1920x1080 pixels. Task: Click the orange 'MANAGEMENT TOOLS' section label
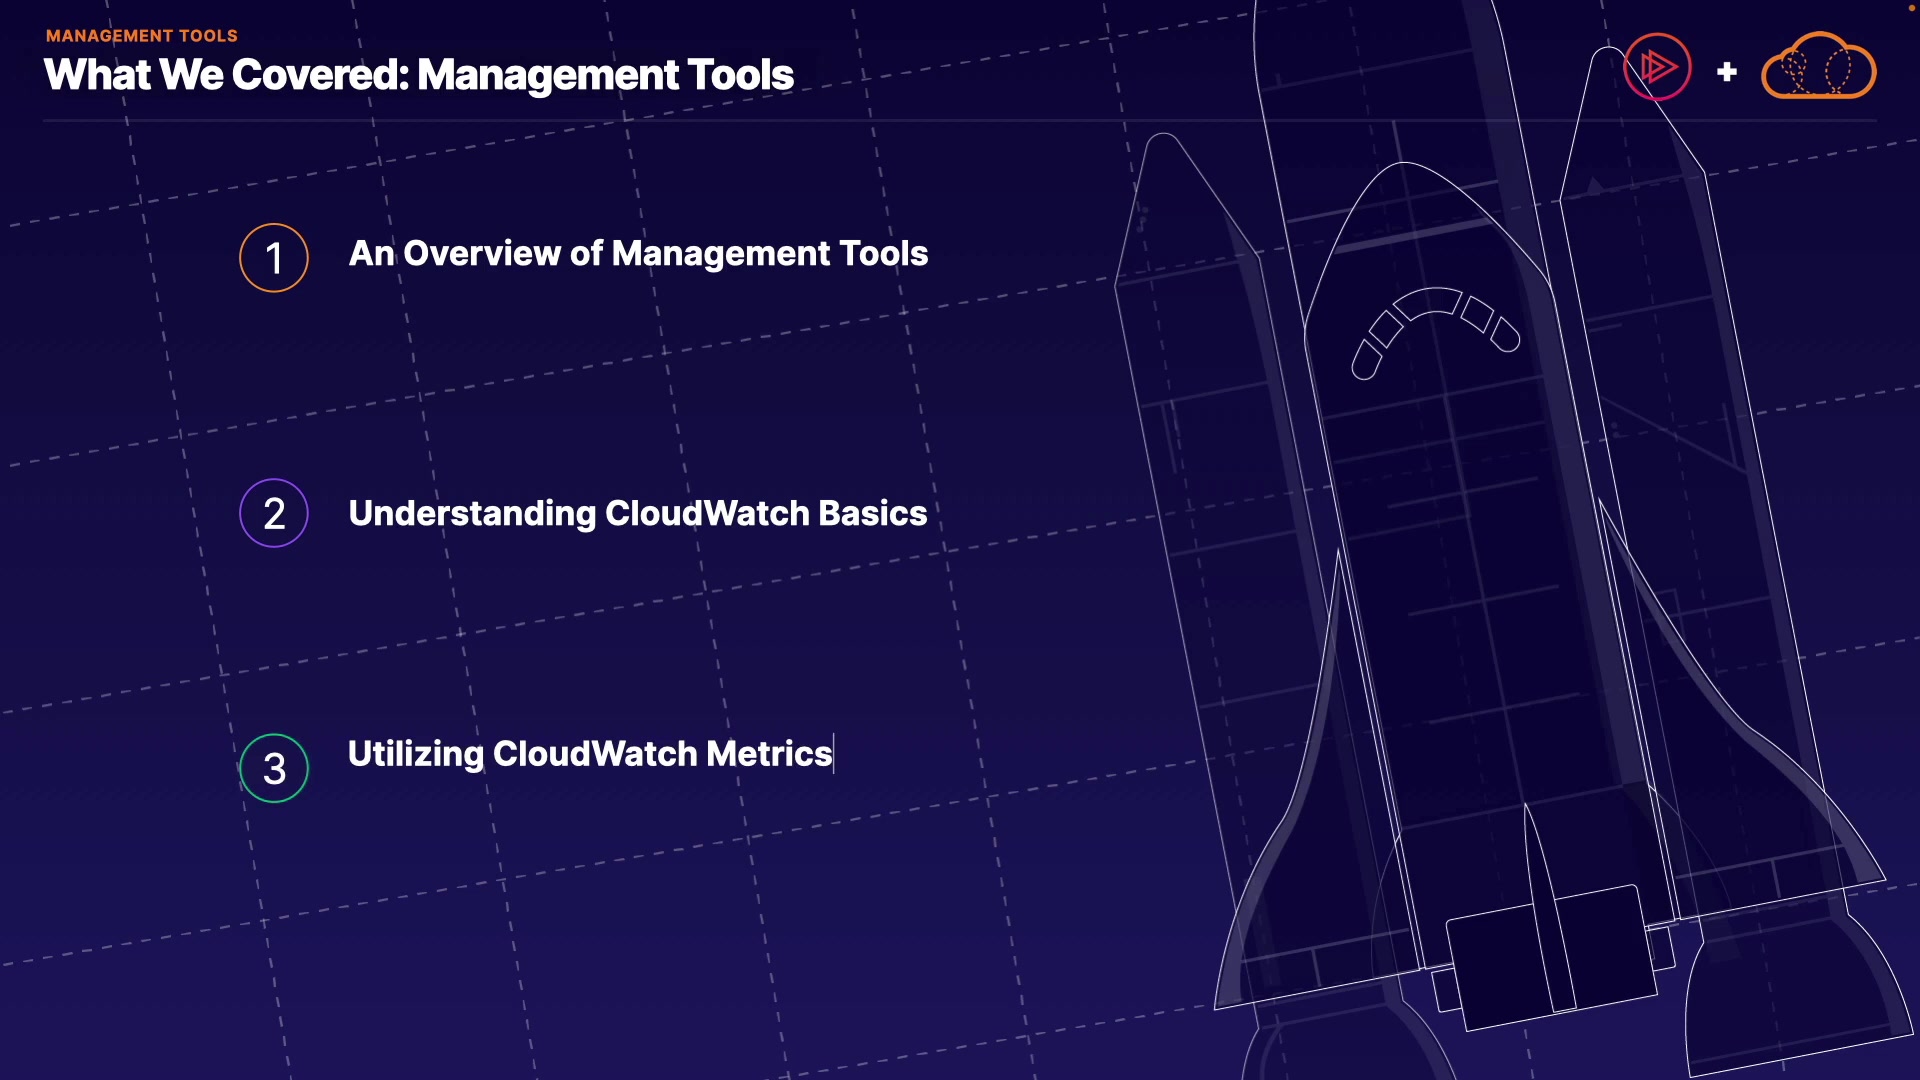(x=142, y=36)
